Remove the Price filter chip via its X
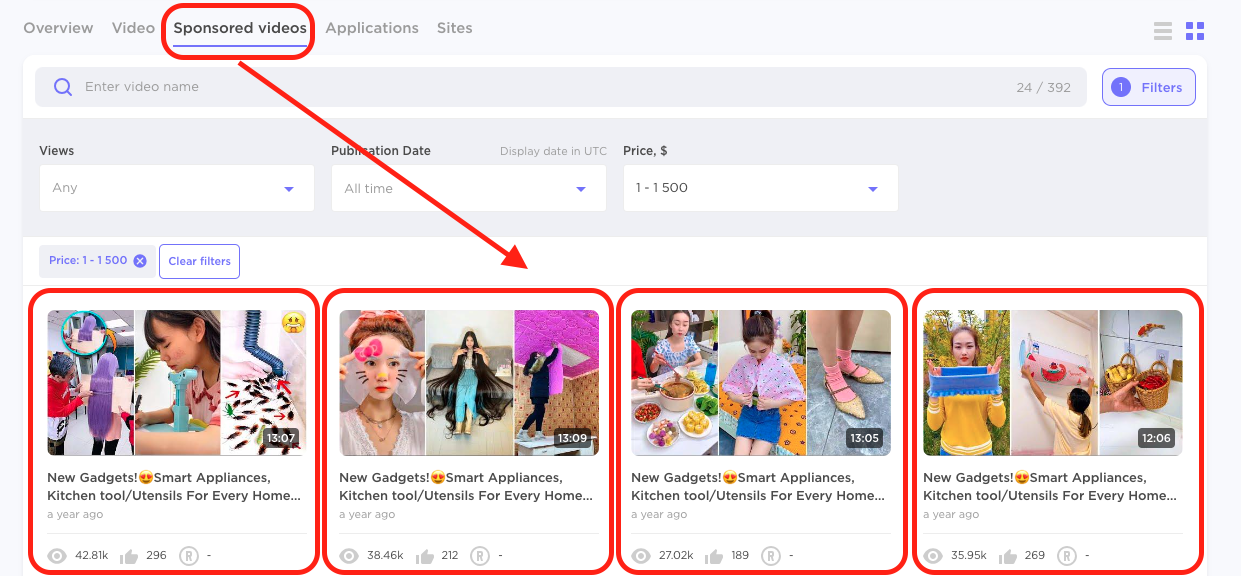 pos(140,261)
